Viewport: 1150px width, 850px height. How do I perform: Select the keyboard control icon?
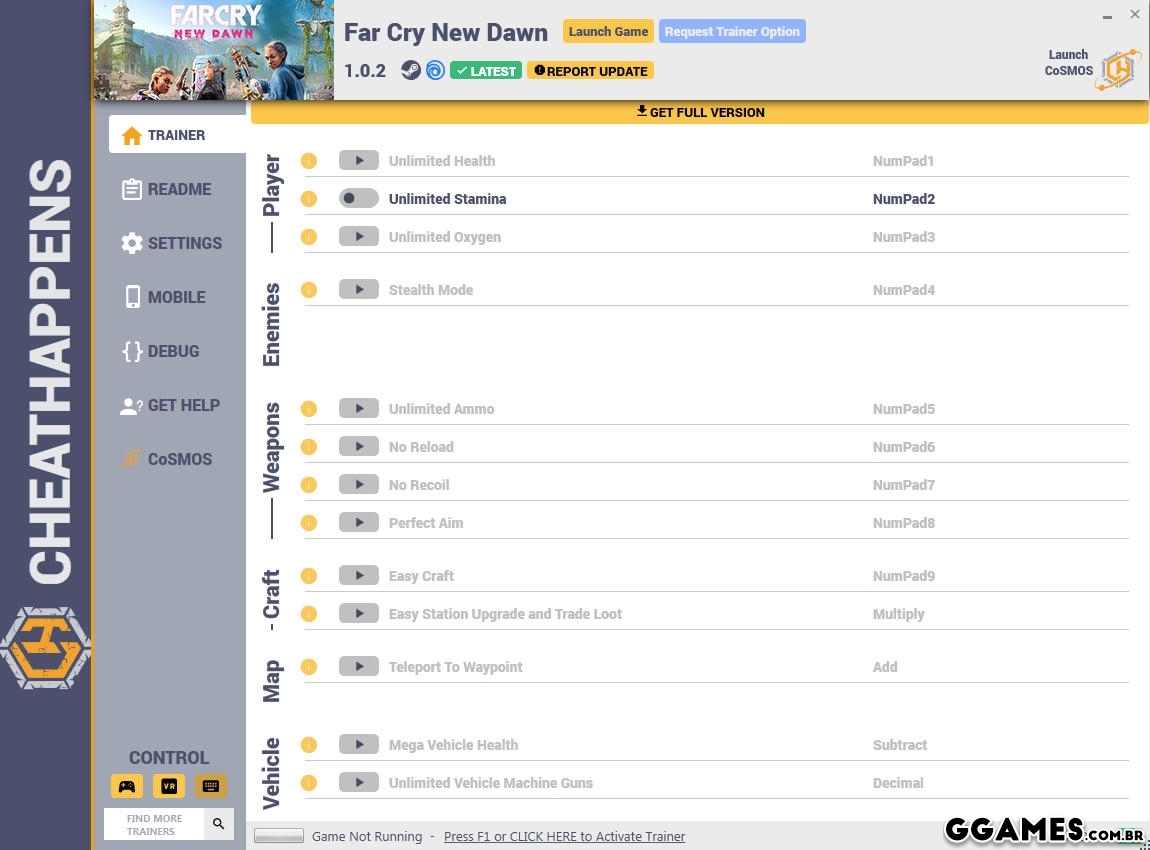pos(210,786)
